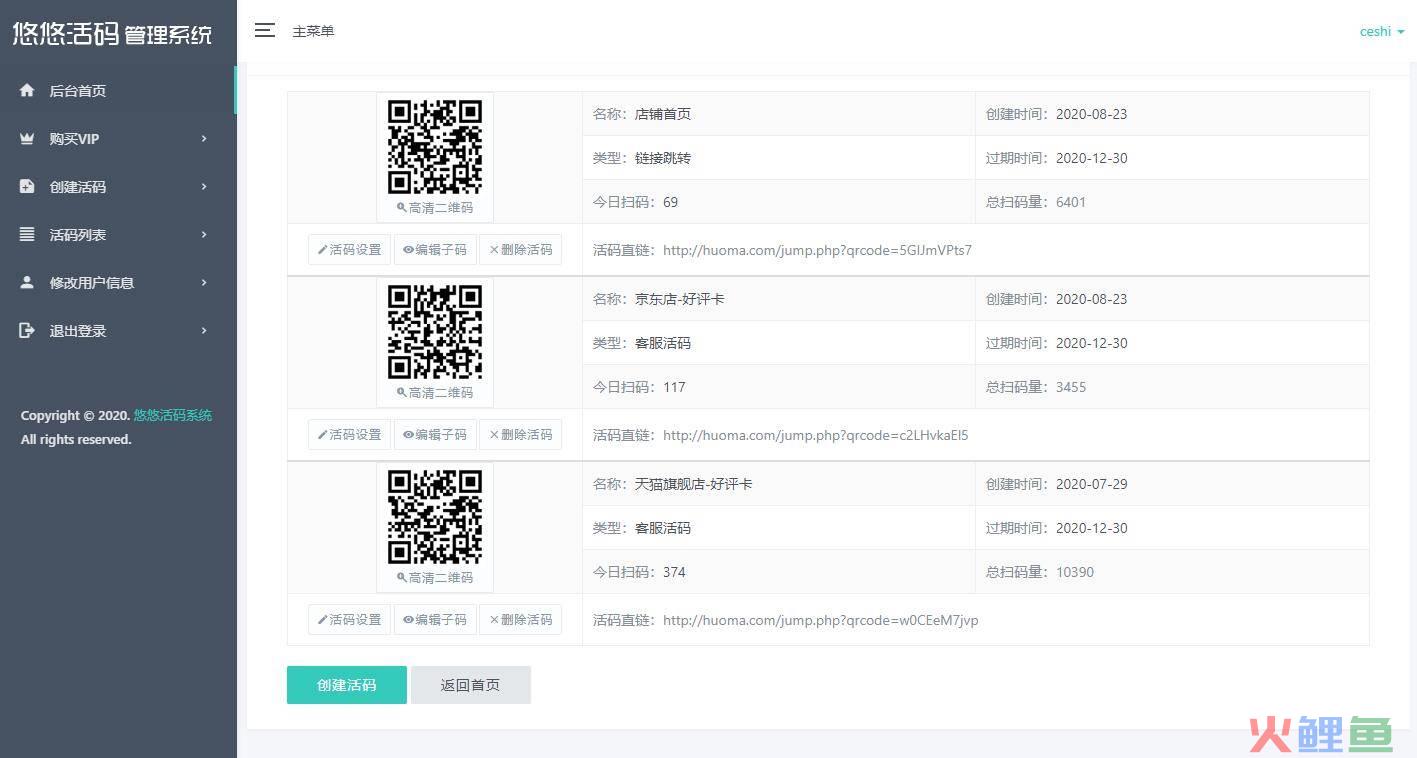This screenshot has height=758, width=1417.
Task: Click 活码设置 for 京东店-好评卡
Action: tap(349, 435)
